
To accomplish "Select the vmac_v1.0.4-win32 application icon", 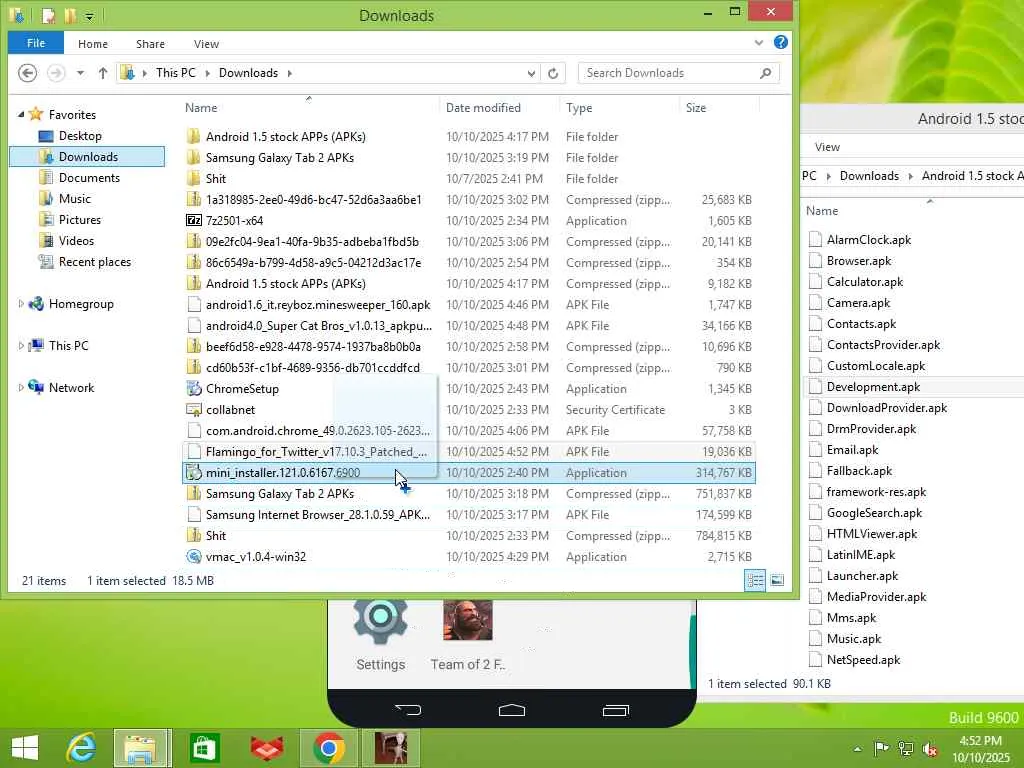I will (x=194, y=556).
